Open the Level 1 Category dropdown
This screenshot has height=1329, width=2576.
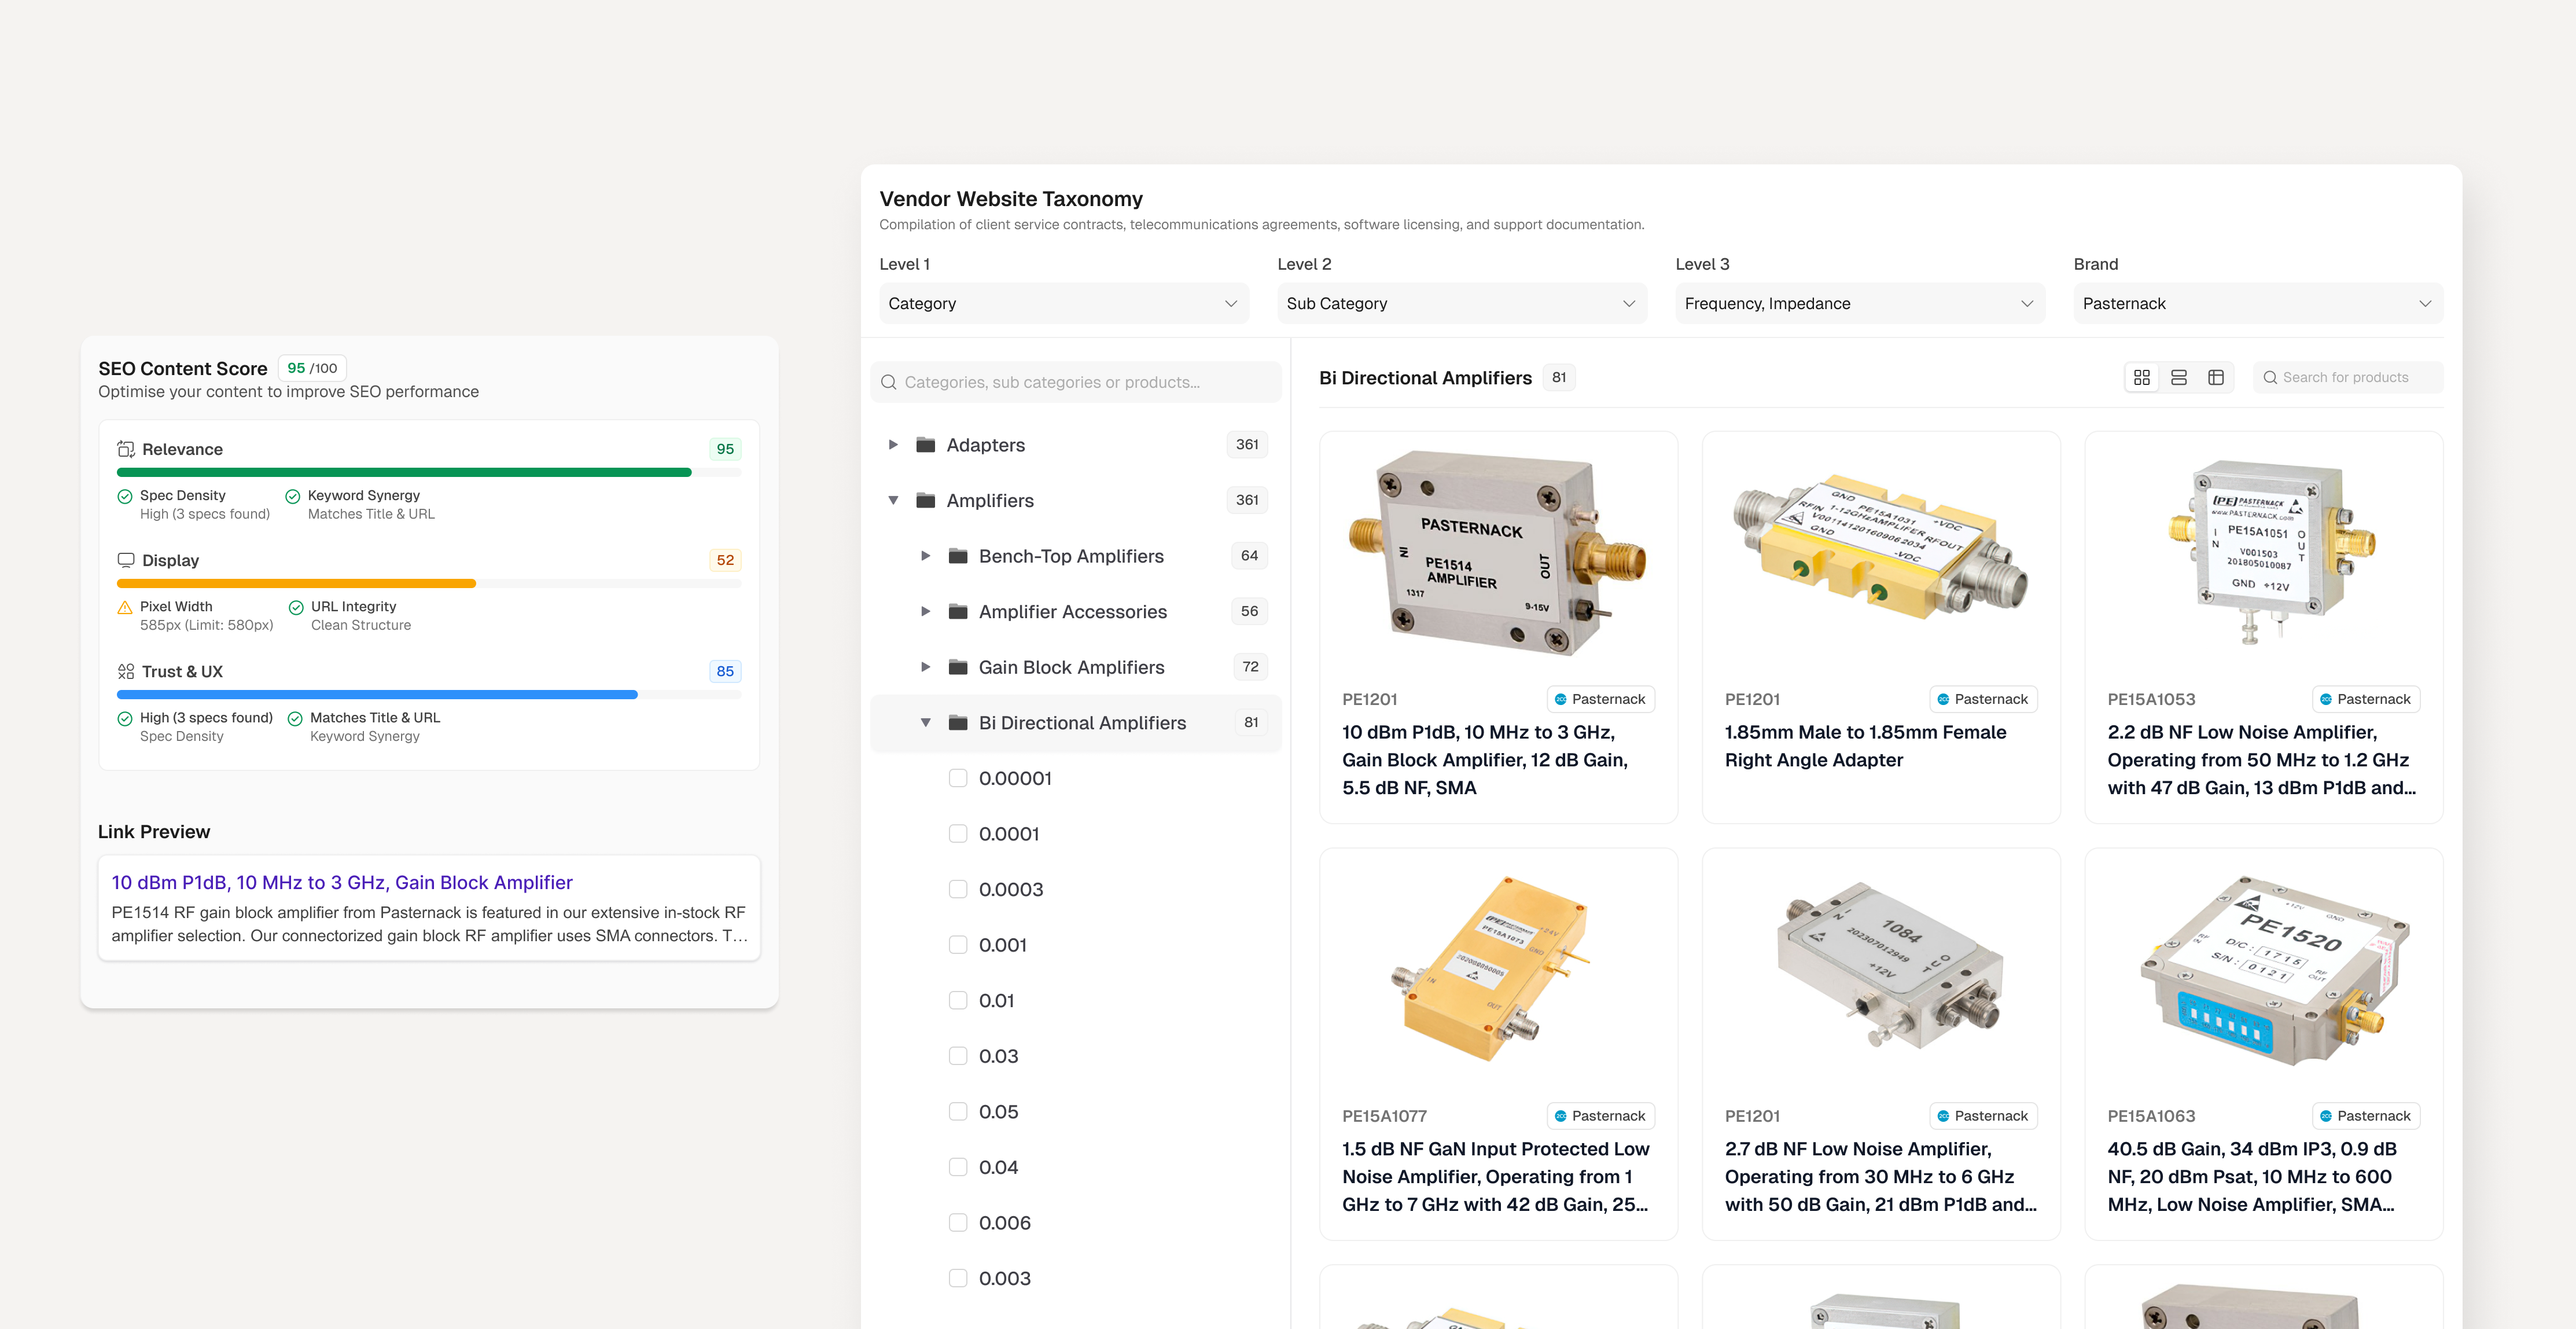pyautogui.click(x=1064, y=303)
